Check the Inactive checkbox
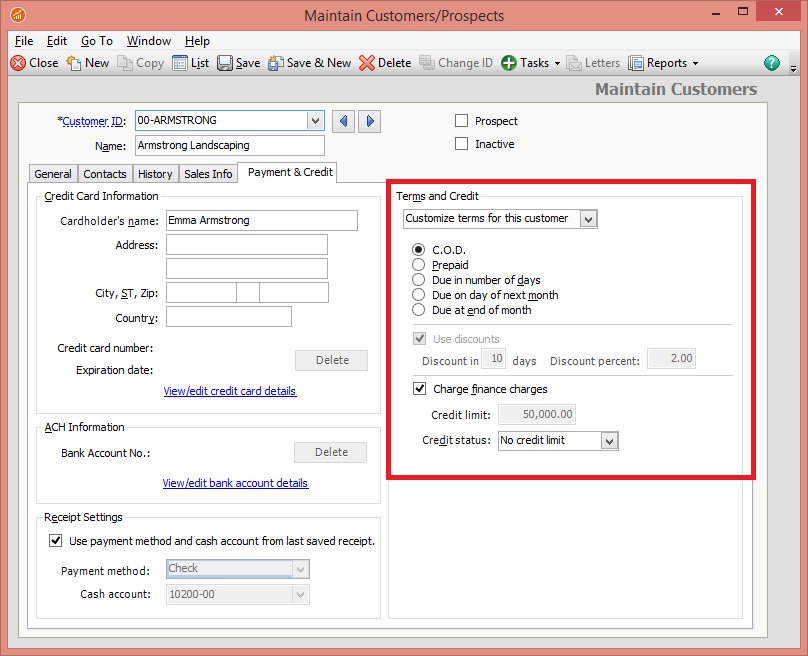The width and height of the screenshot is (808, 656). 461,144
